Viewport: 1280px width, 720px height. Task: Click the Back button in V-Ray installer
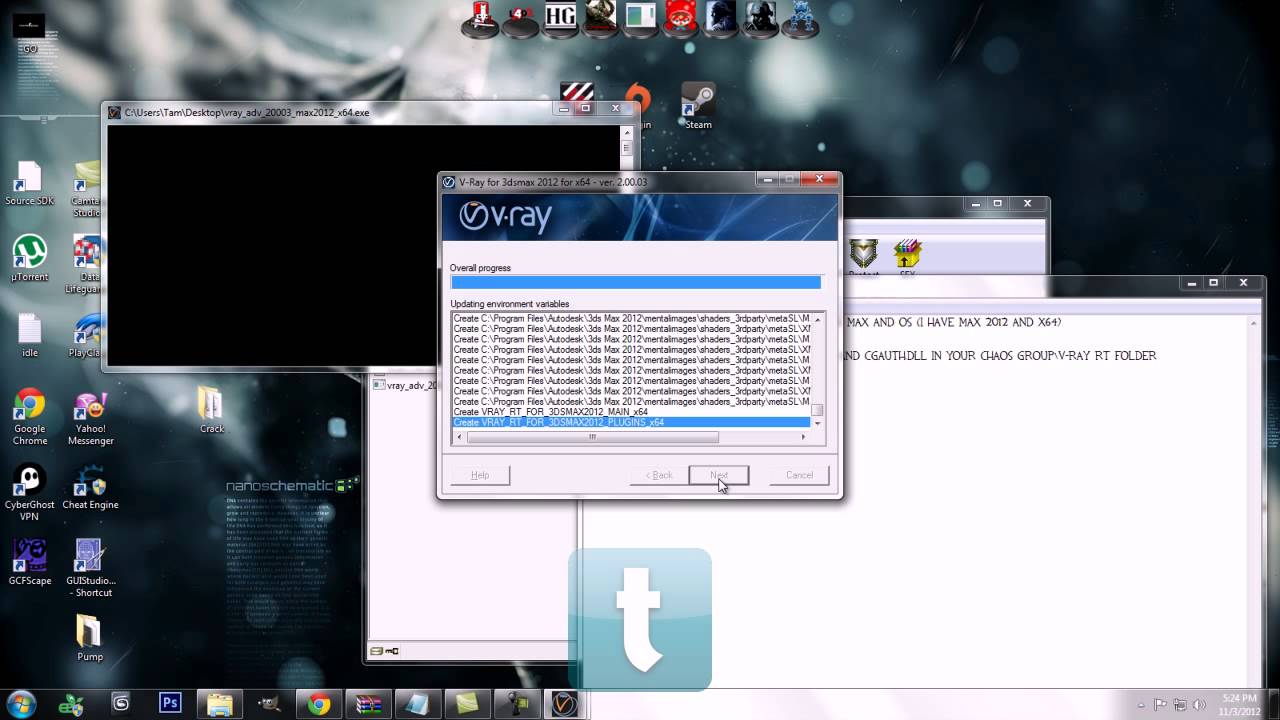(x=658, y=475)
